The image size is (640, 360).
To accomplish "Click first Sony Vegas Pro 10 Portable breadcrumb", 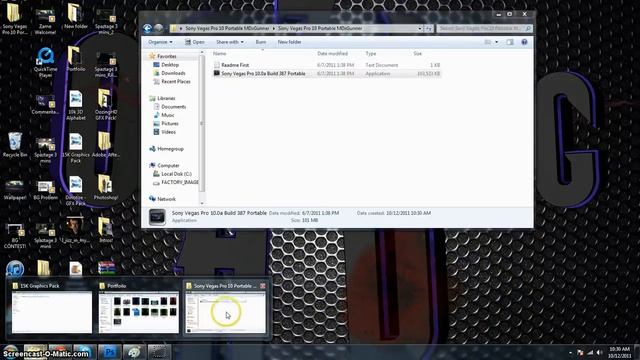I will (227, 29).
